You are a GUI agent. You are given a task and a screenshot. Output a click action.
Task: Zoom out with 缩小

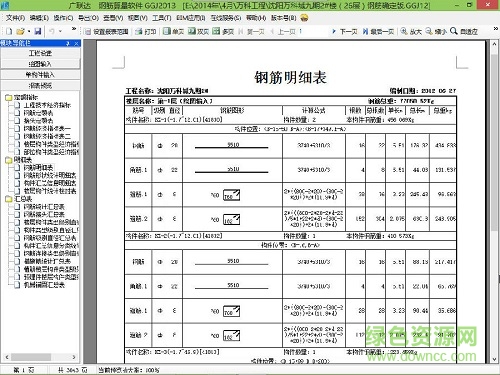[436, 32]
